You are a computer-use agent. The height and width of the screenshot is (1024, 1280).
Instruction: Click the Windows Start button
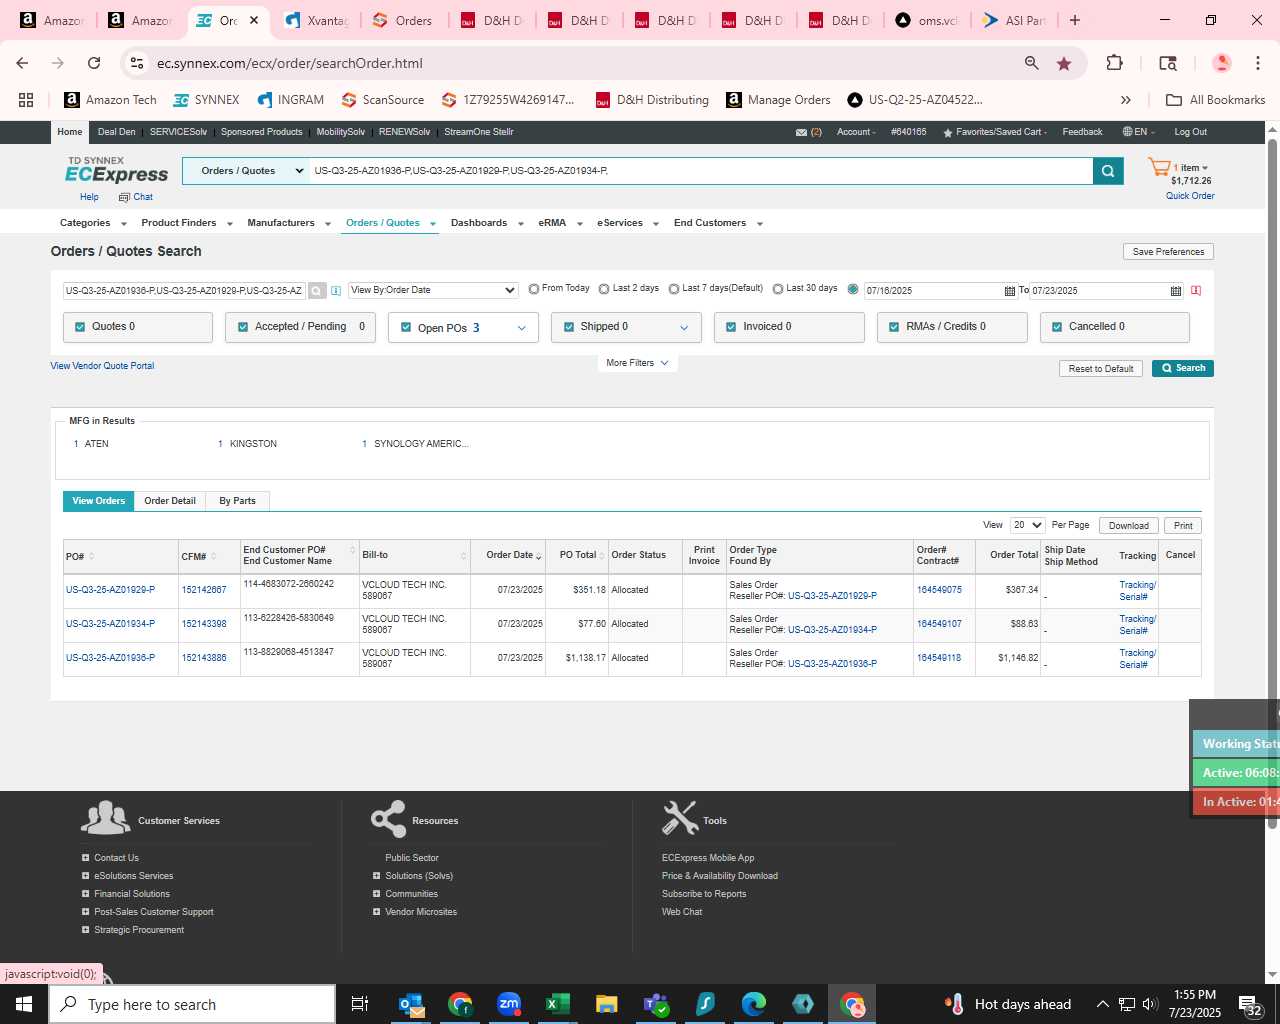point(24,1004)
